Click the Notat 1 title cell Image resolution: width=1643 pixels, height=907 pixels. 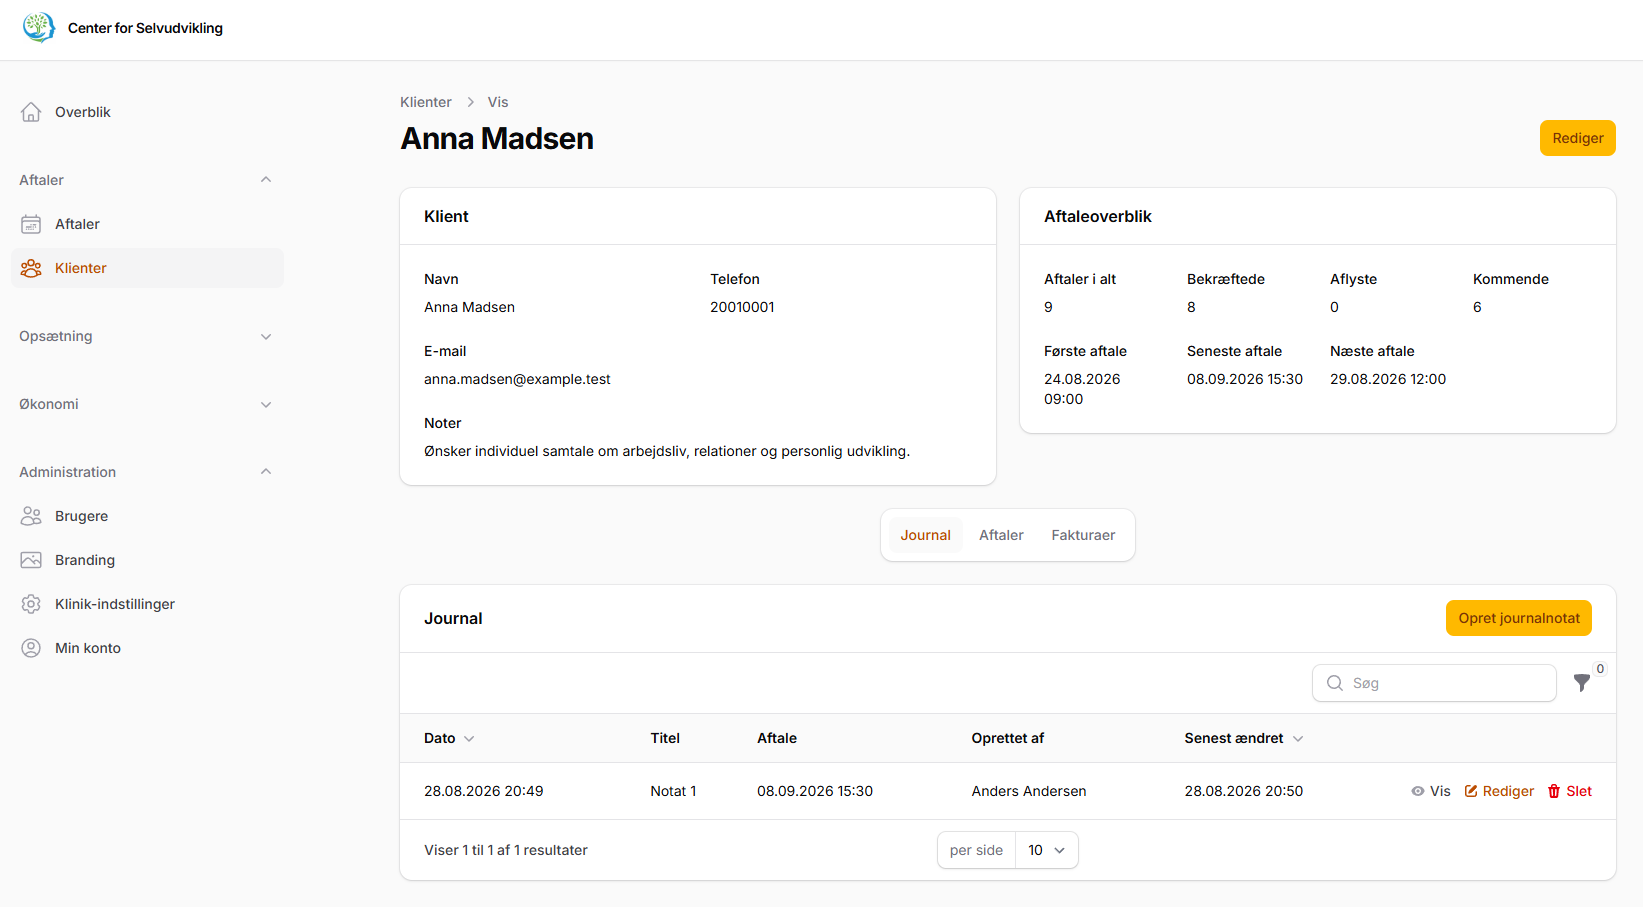click(673, 791)
